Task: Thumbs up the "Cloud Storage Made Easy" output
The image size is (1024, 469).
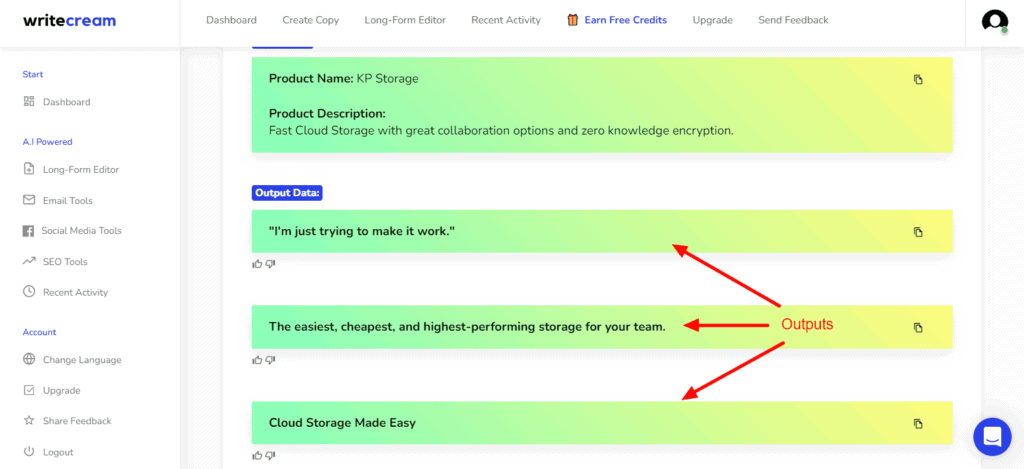Action: pos(257,455)
